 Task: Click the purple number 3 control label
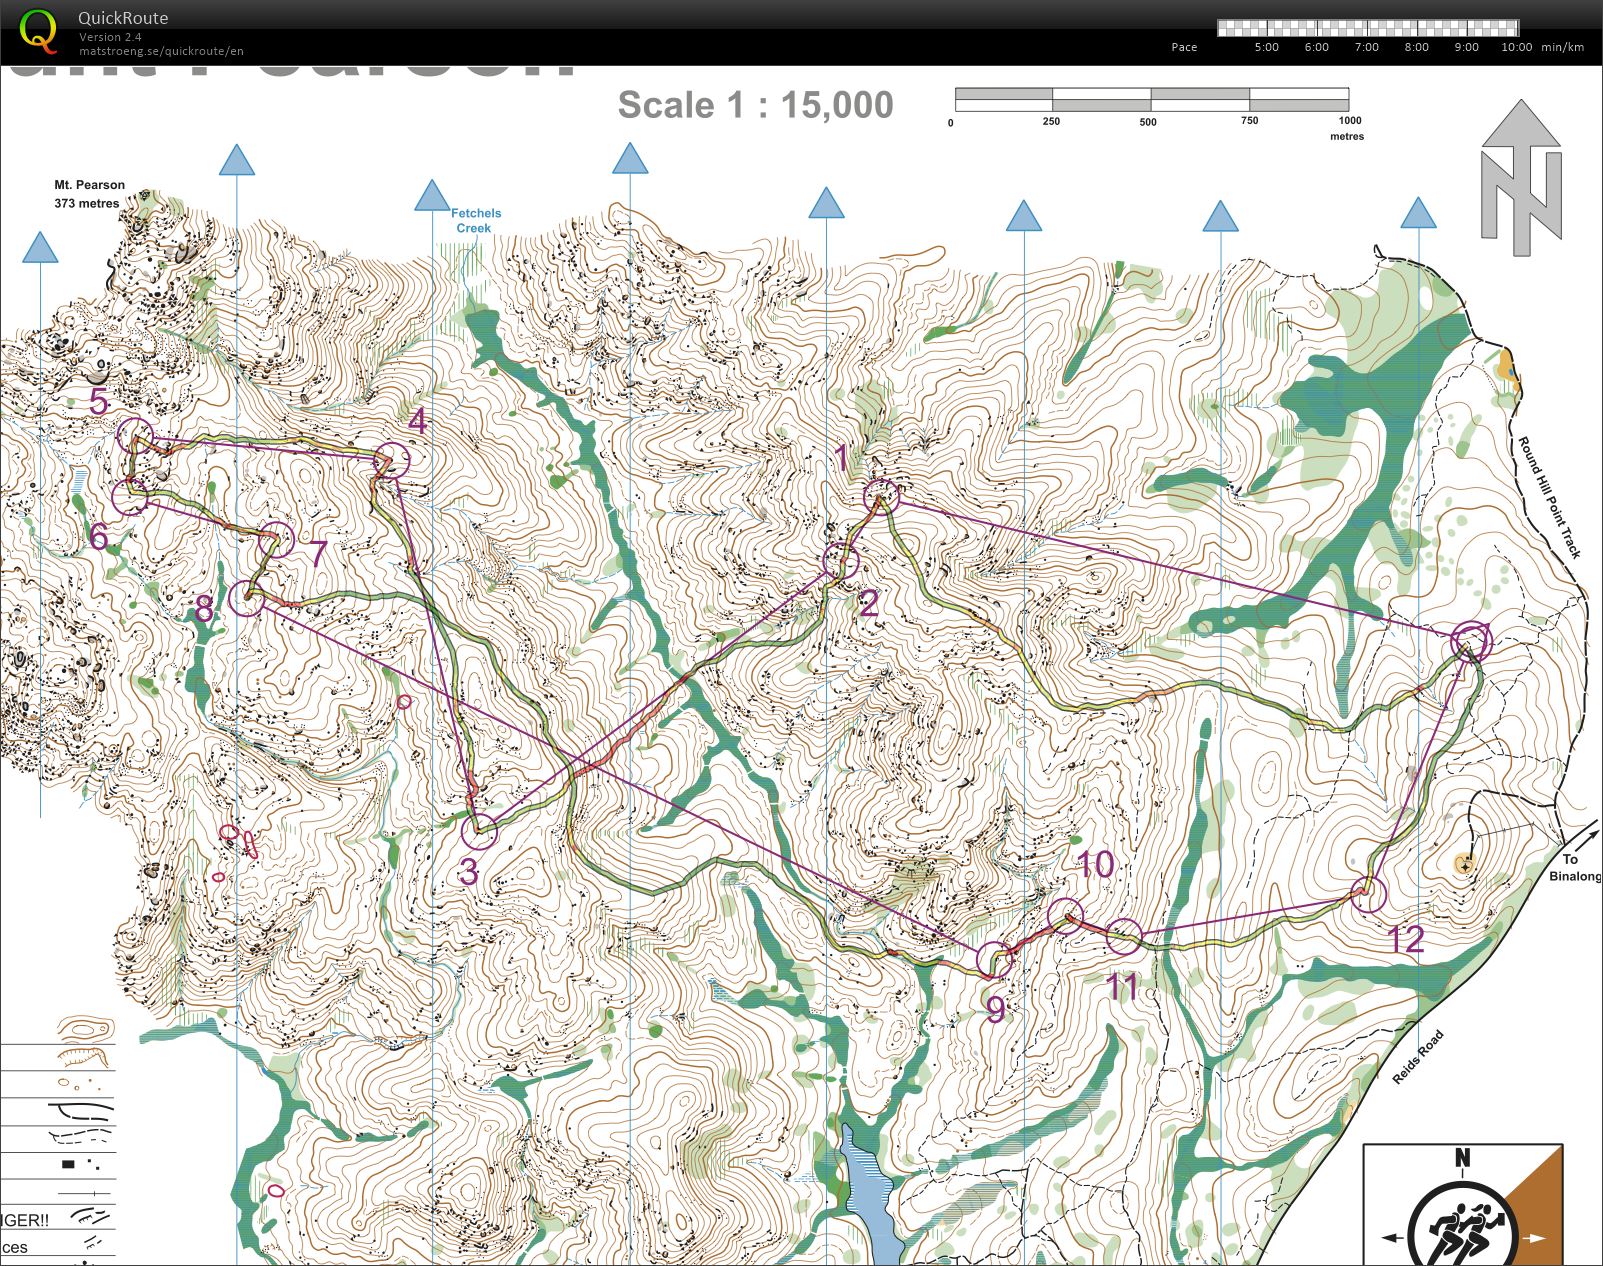click(x=468, y=872)
